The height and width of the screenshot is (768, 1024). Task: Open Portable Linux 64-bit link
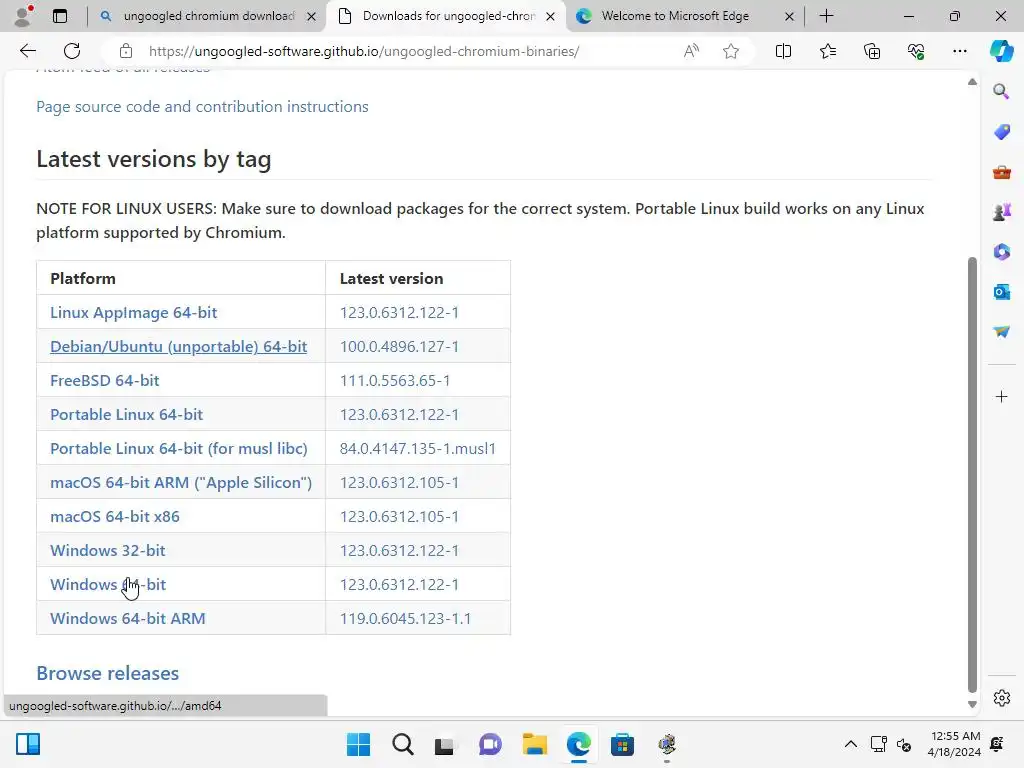click(127, 414)
